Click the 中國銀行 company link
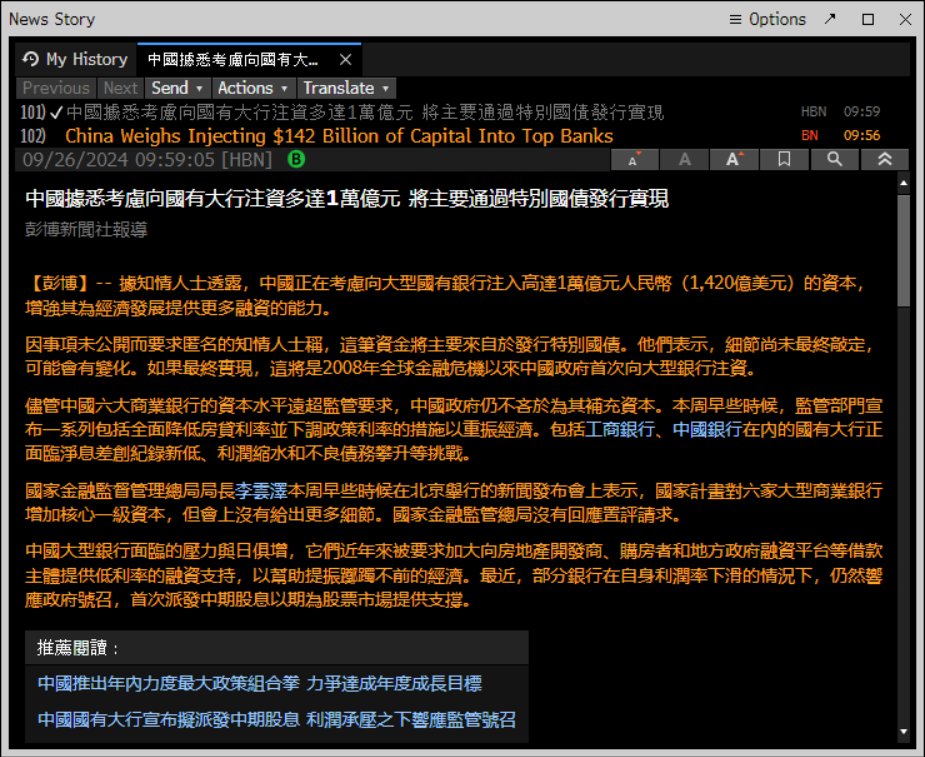The height and width of the screenshot is (757, 925). [x=707, y=430]
